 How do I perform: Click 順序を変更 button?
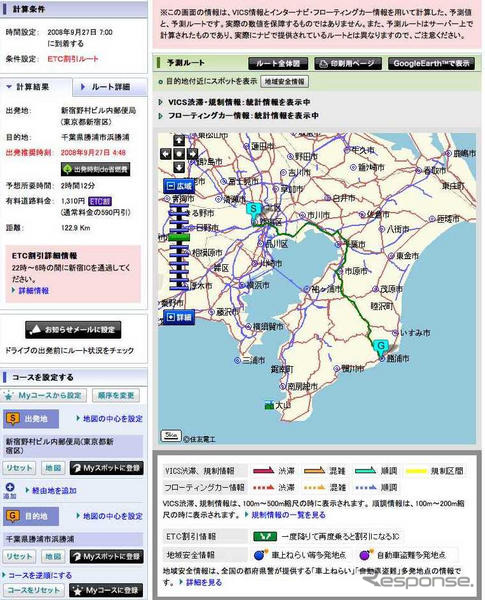coord(116,395)
